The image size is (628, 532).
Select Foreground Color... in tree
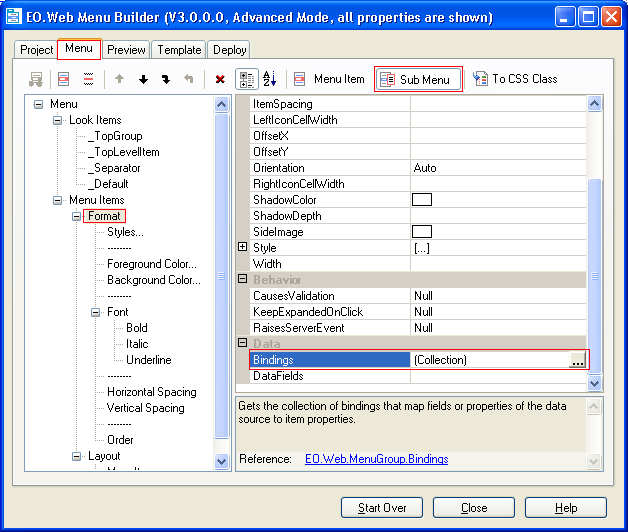point(152,264)
